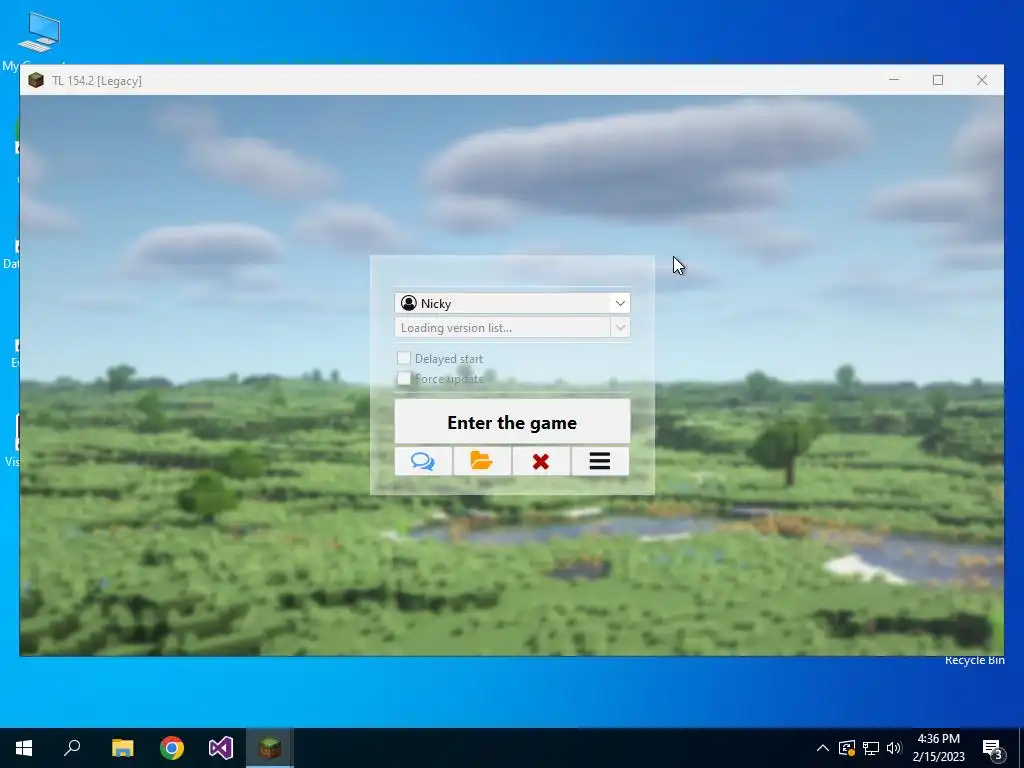Open taskbar search magnifier
Screen dimensions: 1024x768
(72, 748)
